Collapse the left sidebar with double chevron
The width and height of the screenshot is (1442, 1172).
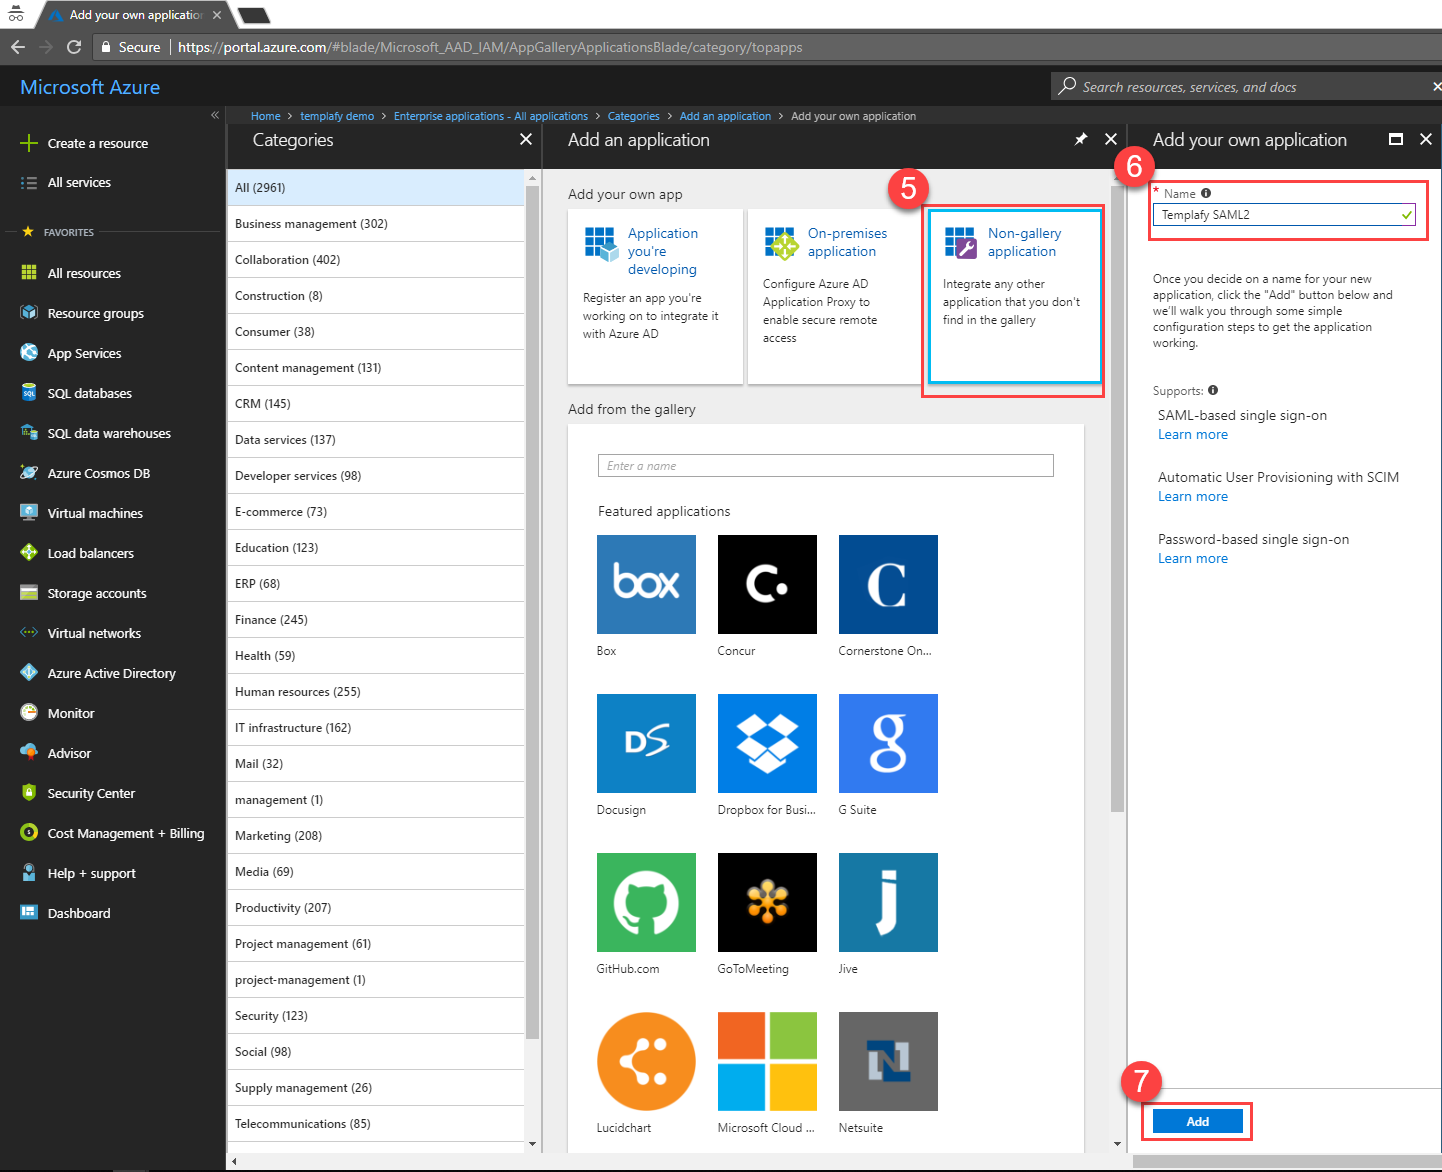tap(215, 116)
